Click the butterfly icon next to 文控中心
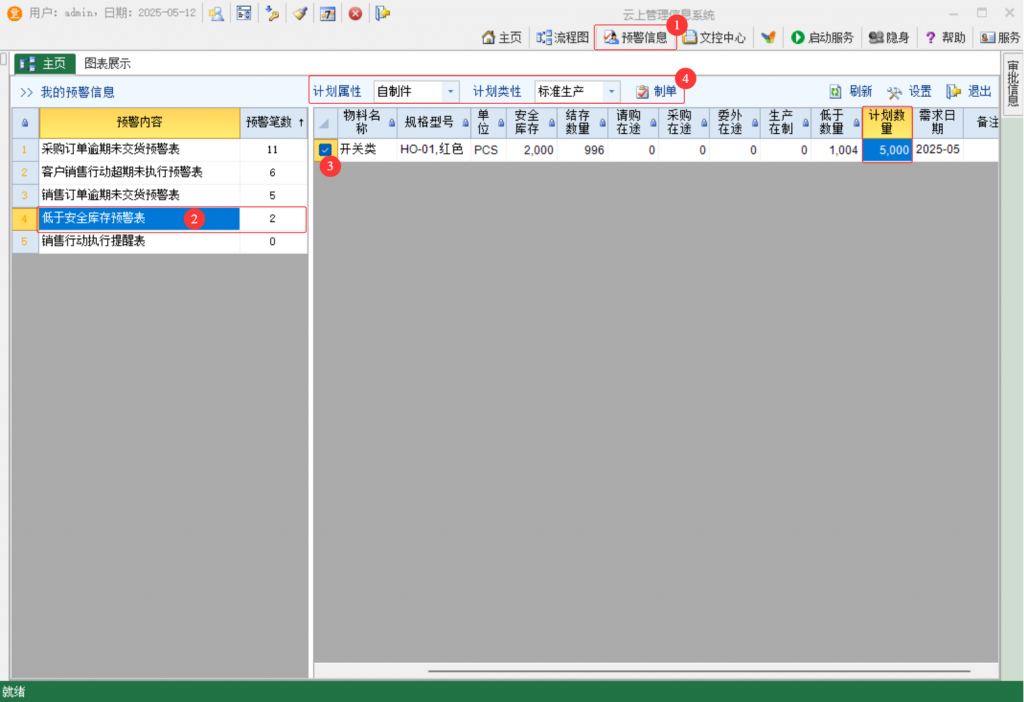The height and width of the screenshot is (702, 1024). click(767, 37)
